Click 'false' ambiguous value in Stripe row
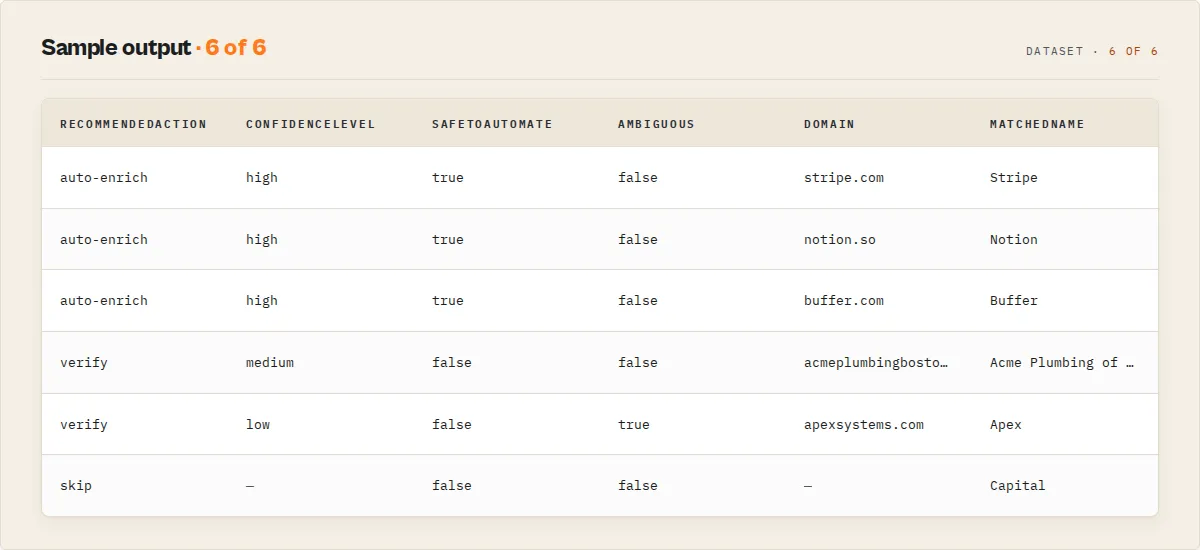Image resolution: width=1200 pixels, height=550 pixels. point(638,177)
